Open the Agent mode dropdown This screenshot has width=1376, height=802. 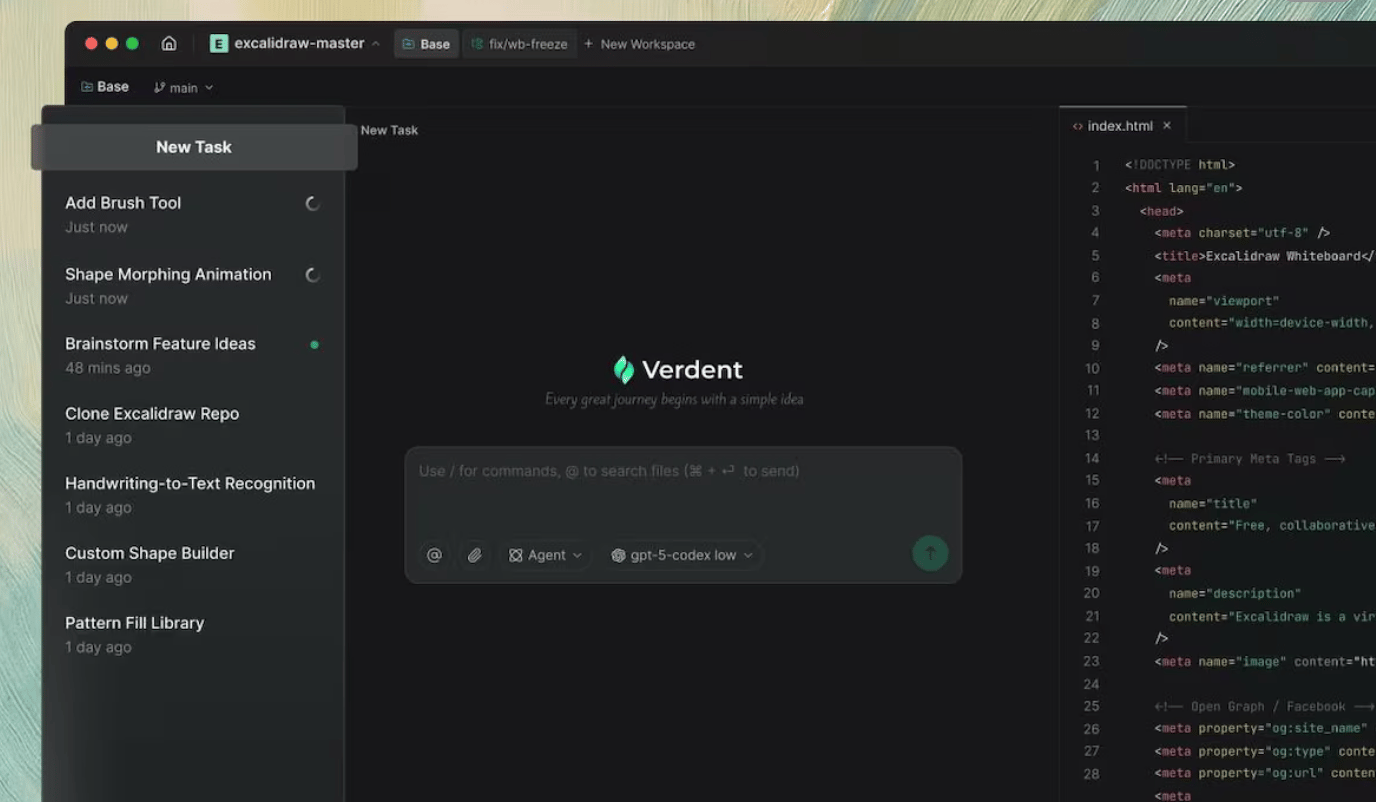click(x=546, y=555)
